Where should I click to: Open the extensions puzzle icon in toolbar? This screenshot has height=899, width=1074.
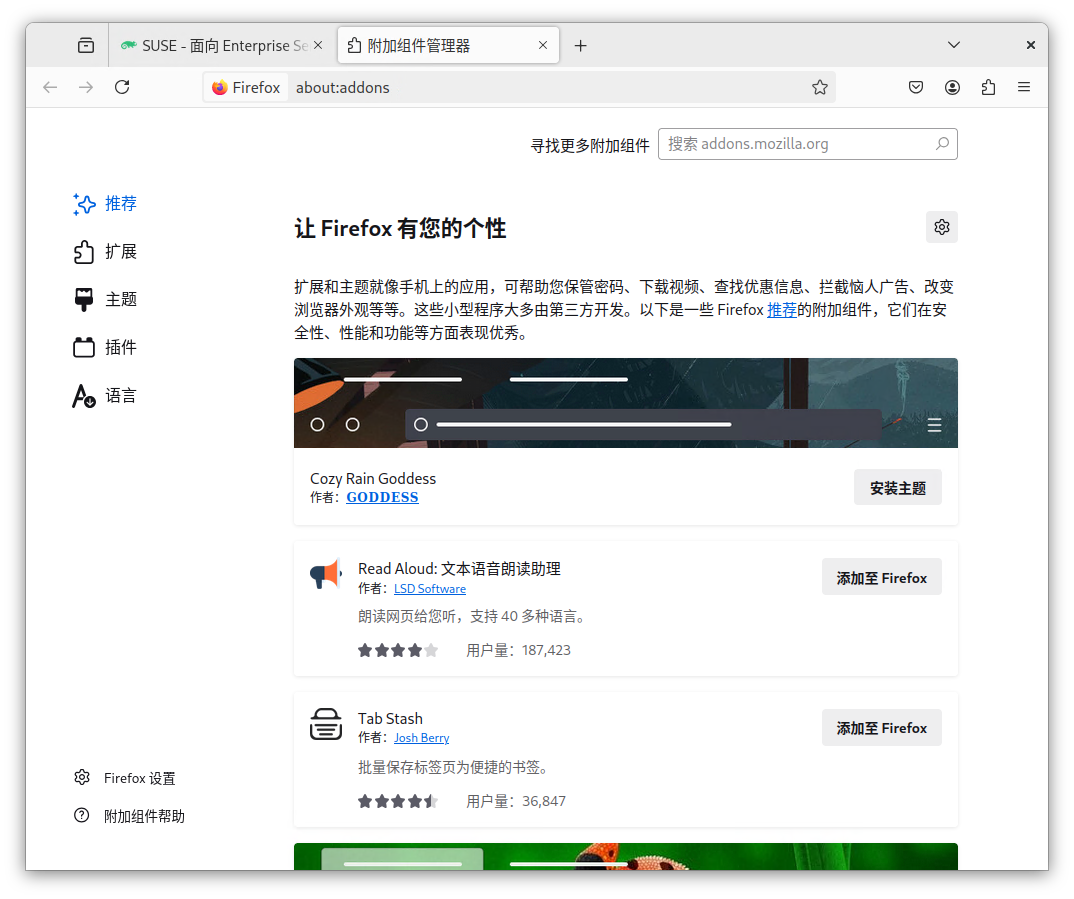(x=988, y=87)
